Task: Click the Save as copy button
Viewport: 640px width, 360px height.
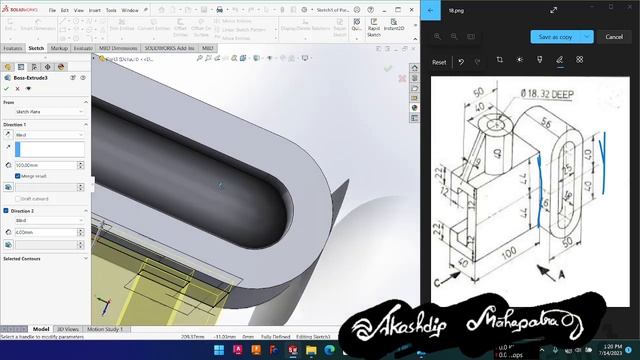Action: pyautogui.click(x=556, y=37)
